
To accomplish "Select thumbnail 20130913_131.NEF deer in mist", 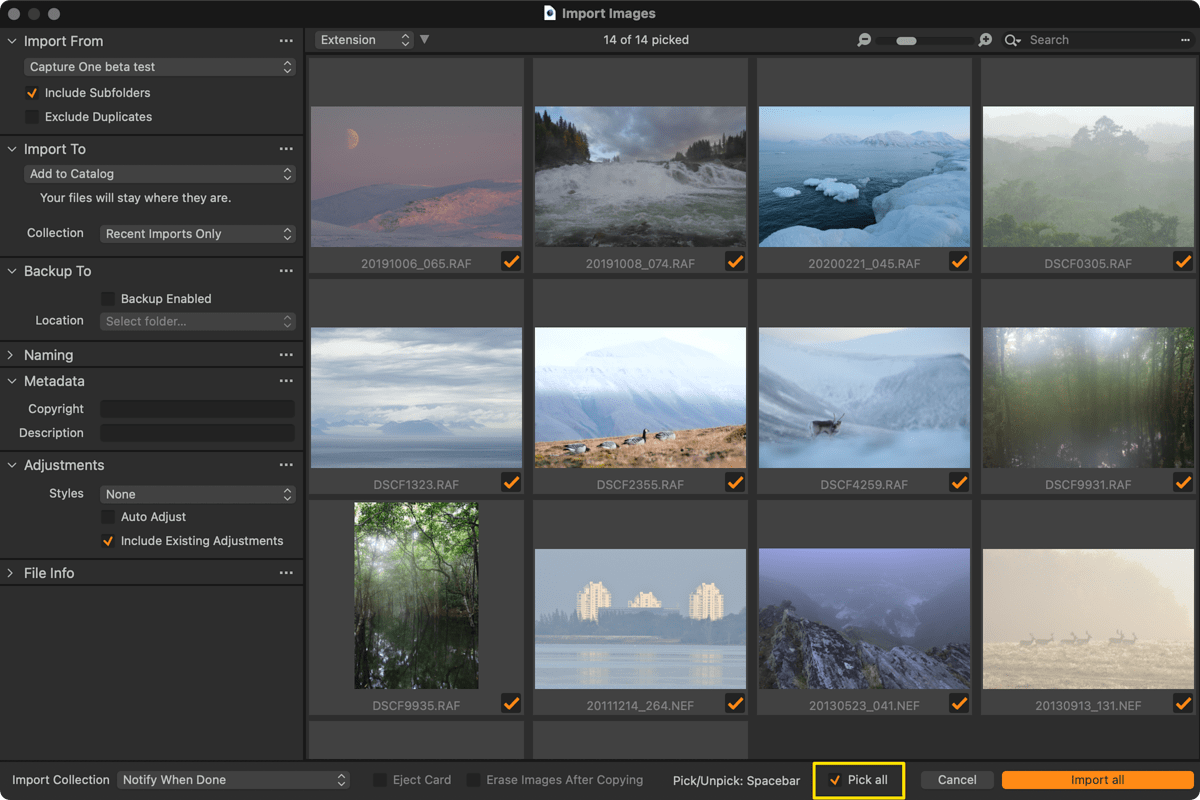I will [1088, 619].
